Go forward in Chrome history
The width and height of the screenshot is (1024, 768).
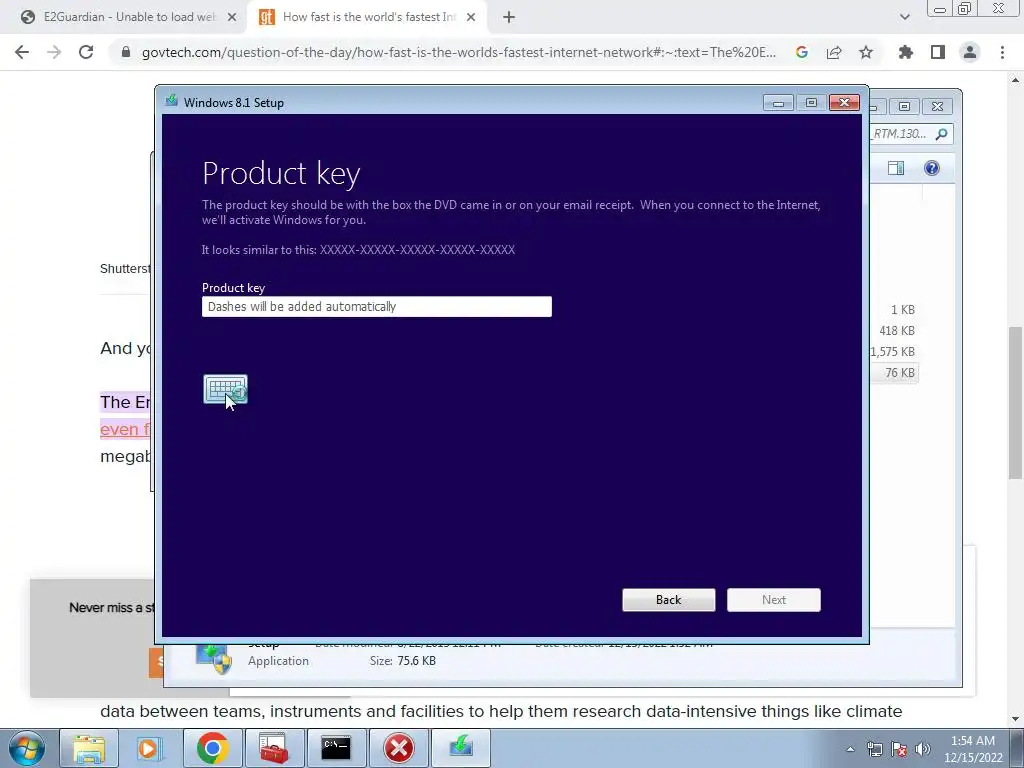click(54, 52)
